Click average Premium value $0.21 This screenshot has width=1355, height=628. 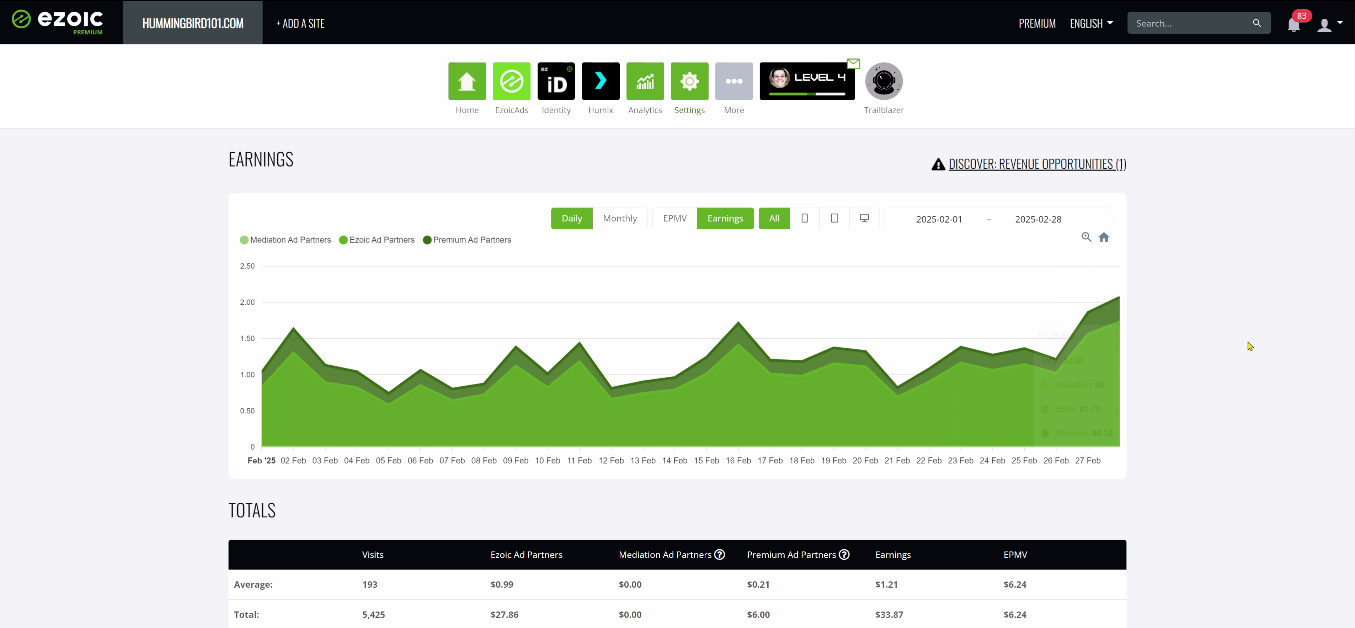click(x=759, y=584)
